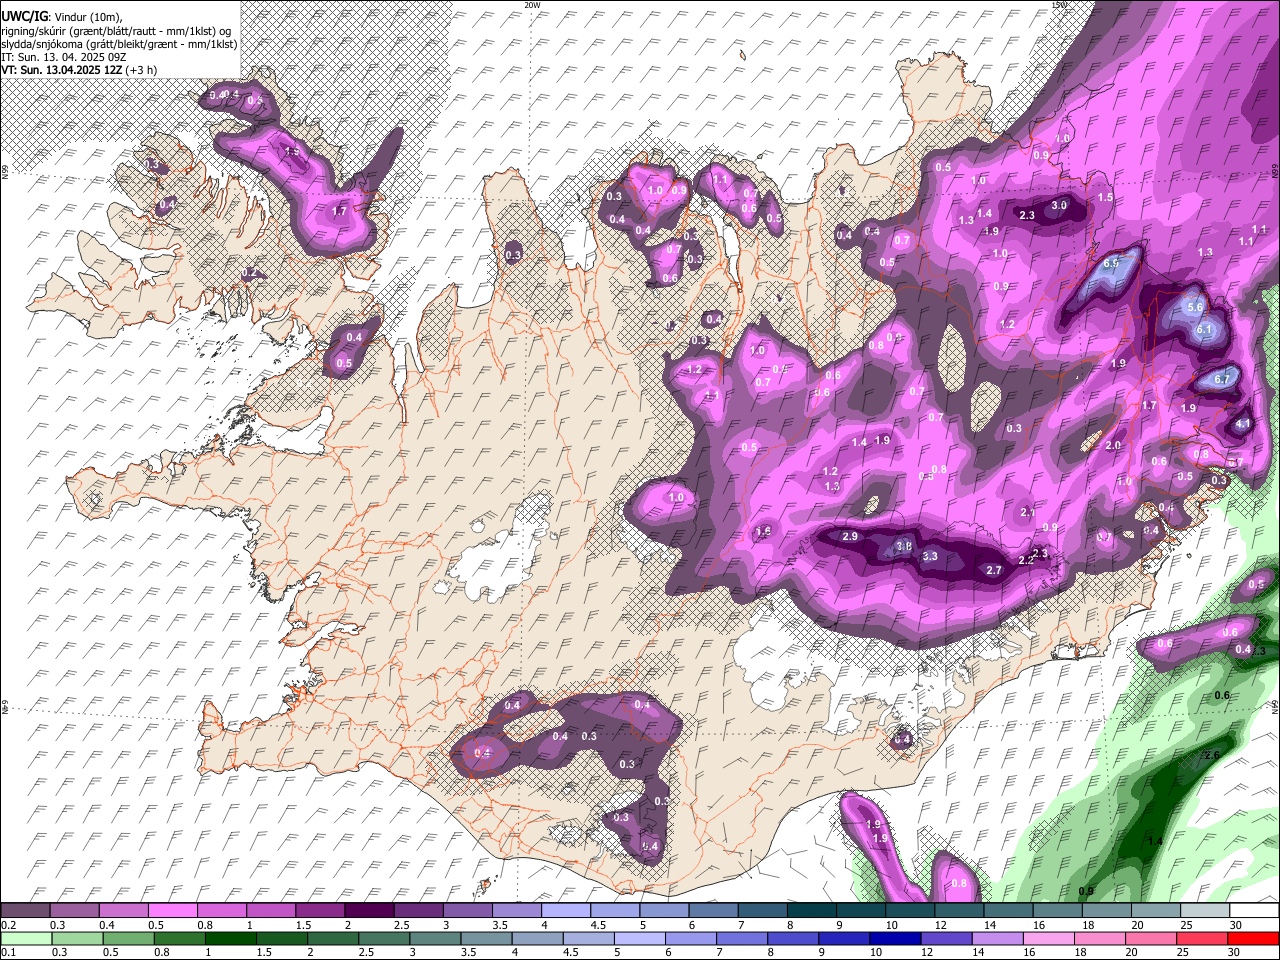Click the 'rigning/skúrir' legend description line
This screenshot has height=960, width=1280.
pos(116,30)
